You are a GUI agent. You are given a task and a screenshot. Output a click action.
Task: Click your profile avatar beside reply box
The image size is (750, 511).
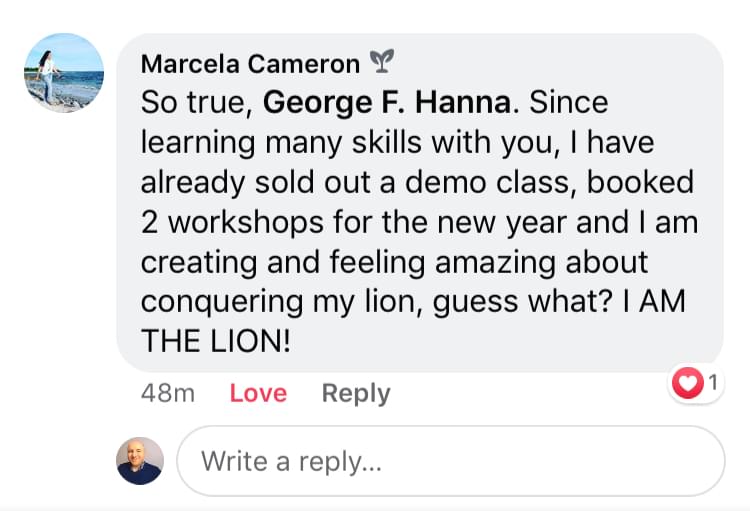[x=140, y=461]
